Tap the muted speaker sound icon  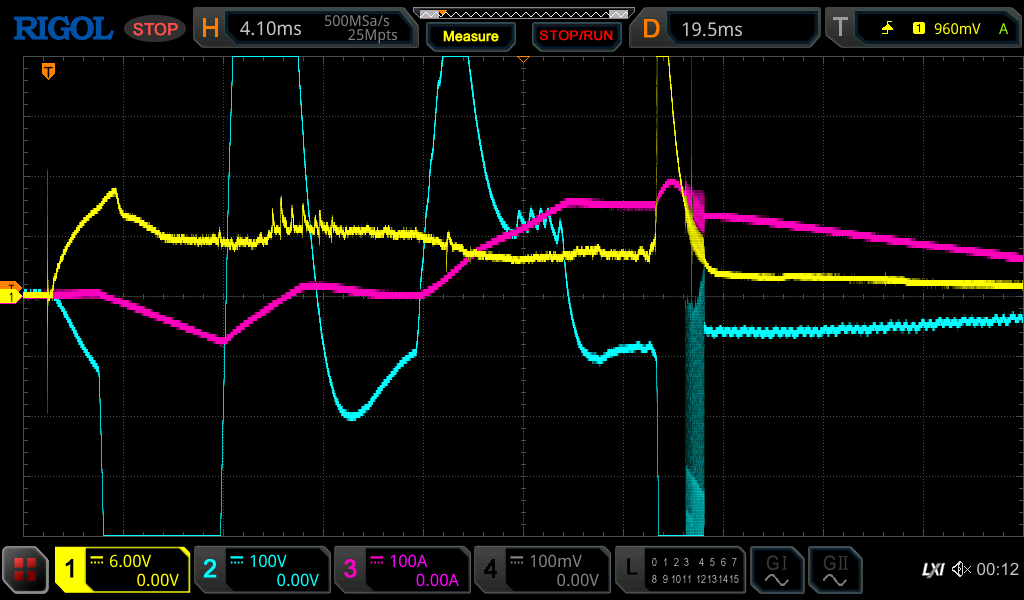(x=961, y=570)
